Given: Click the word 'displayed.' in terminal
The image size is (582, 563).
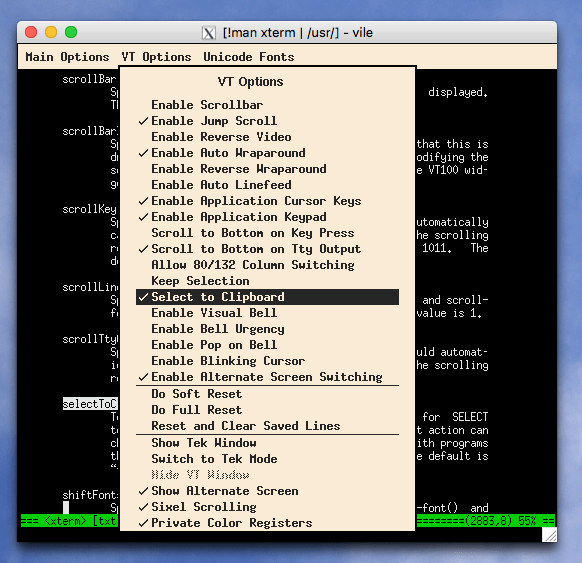Looking at the screenshot, I should point(458,92).
